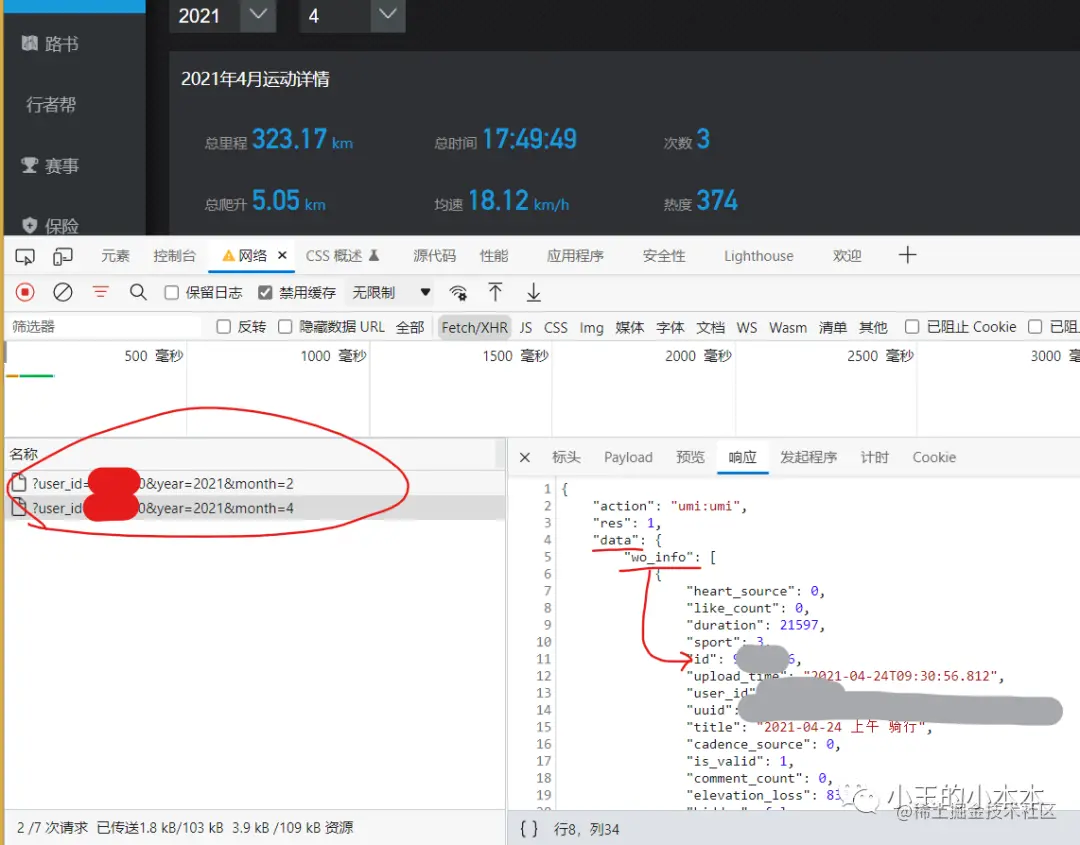This screenshot has width=1080, height=845.
Task: Show the 发起程序 request tab
Action: pyautogui.click(x=808, y=457)
